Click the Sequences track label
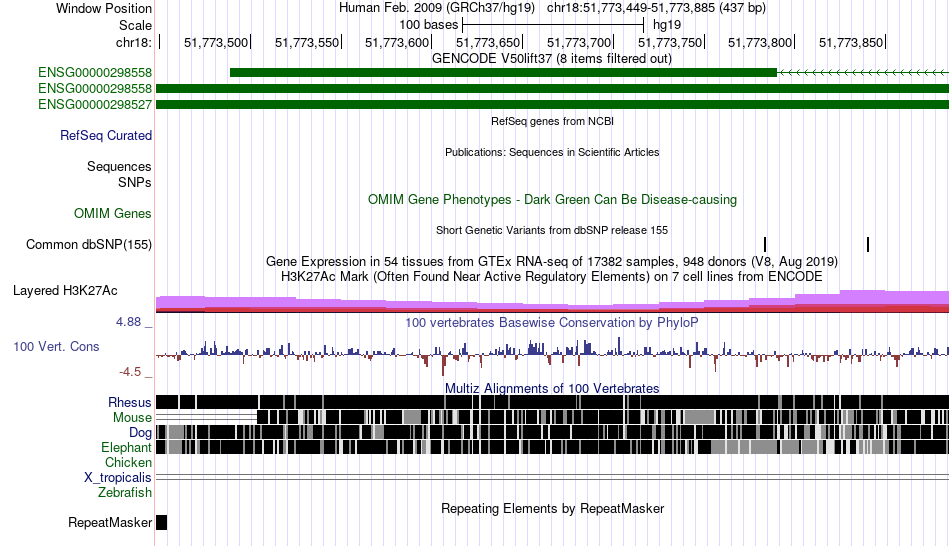 click(119, 166)
